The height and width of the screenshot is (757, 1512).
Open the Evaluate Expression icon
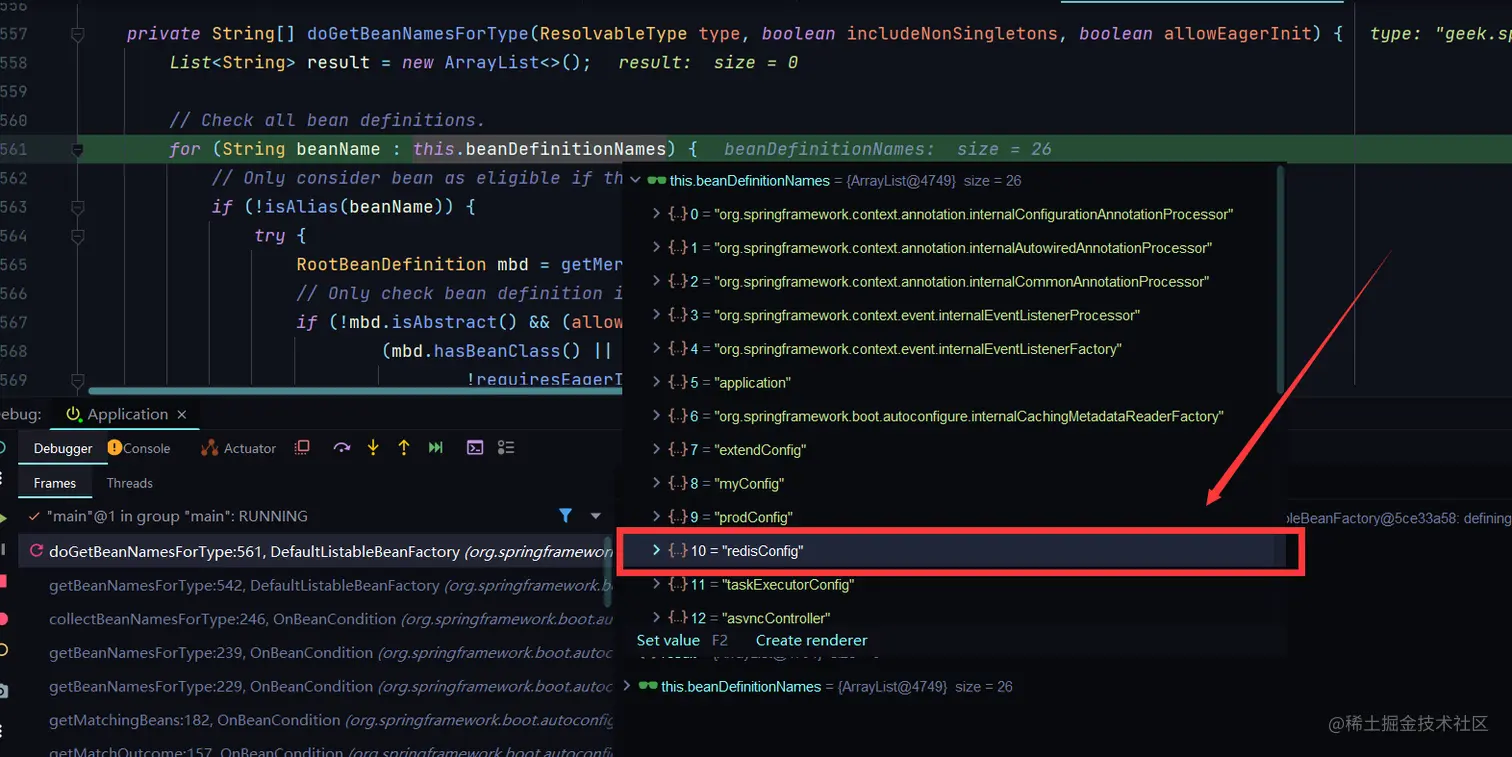[x=476, y=448]
